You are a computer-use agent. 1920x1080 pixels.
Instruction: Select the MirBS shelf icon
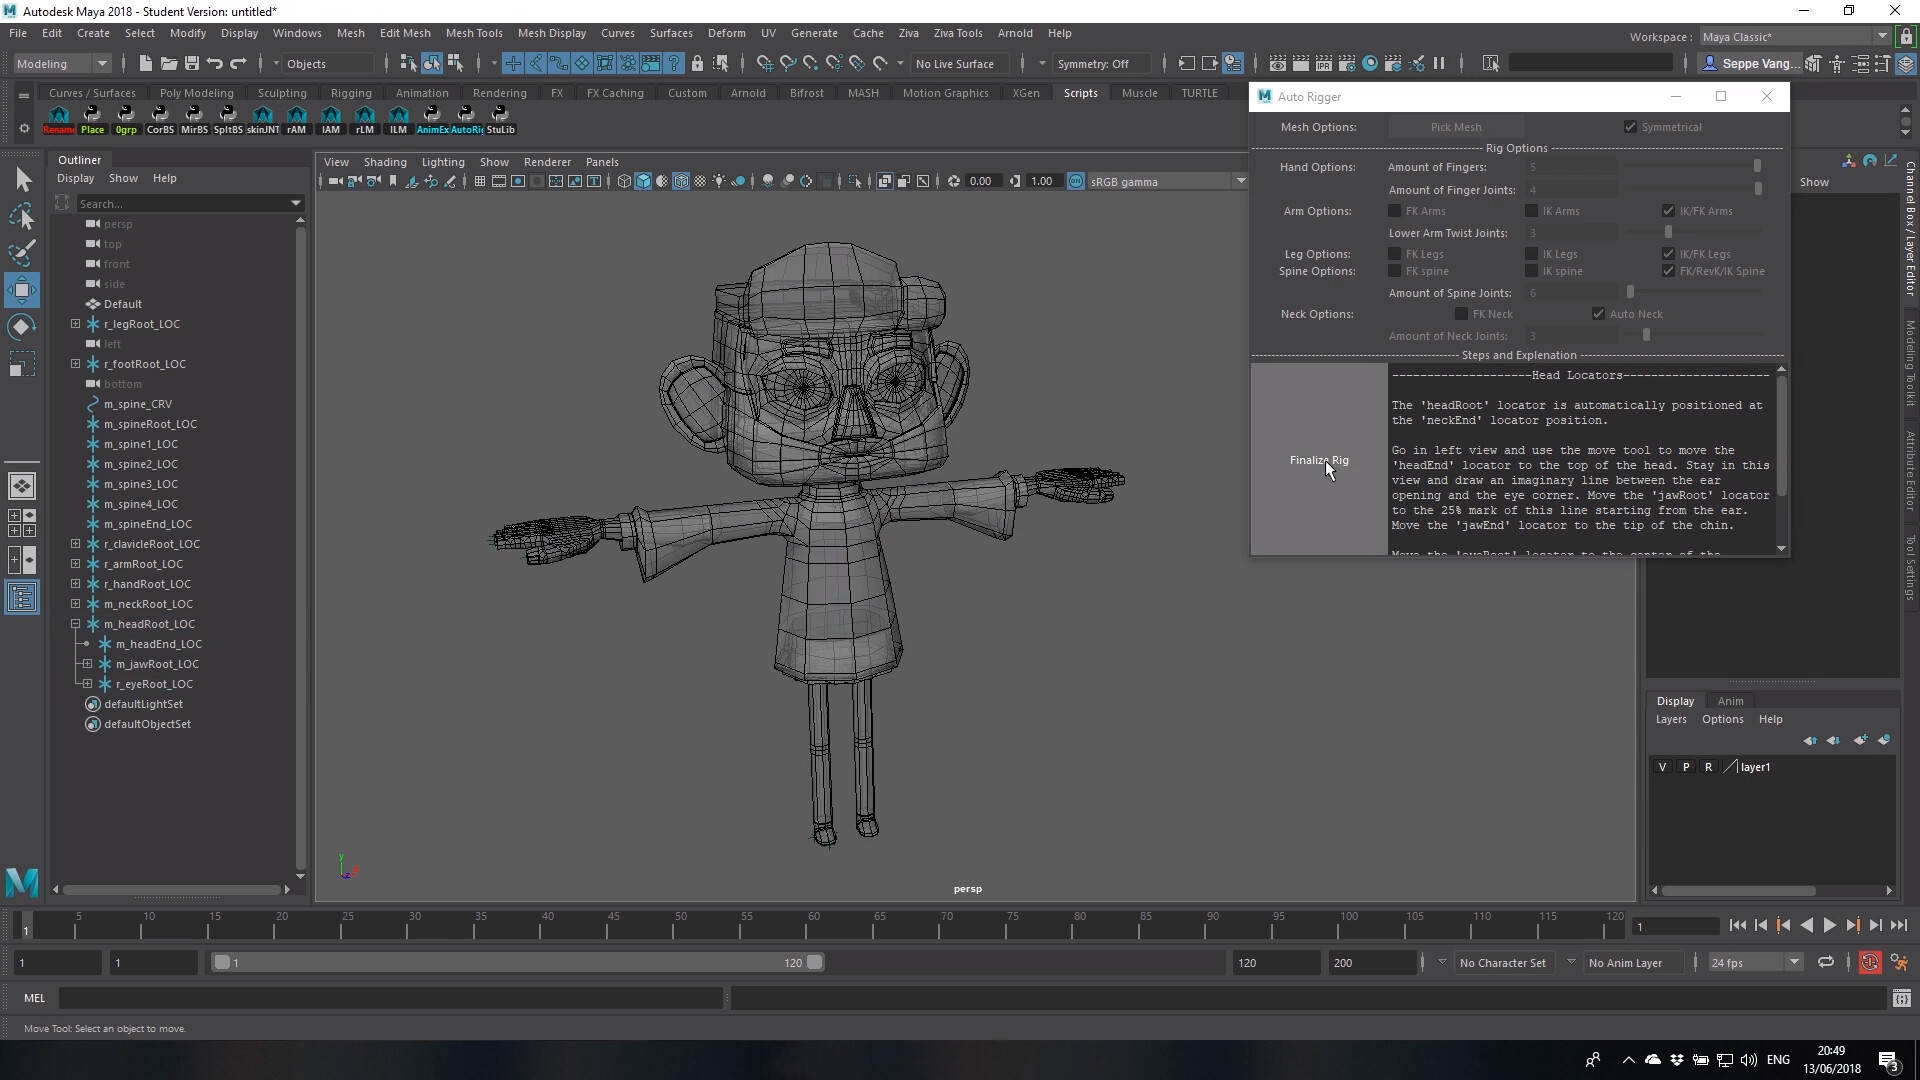click(193, 117)
